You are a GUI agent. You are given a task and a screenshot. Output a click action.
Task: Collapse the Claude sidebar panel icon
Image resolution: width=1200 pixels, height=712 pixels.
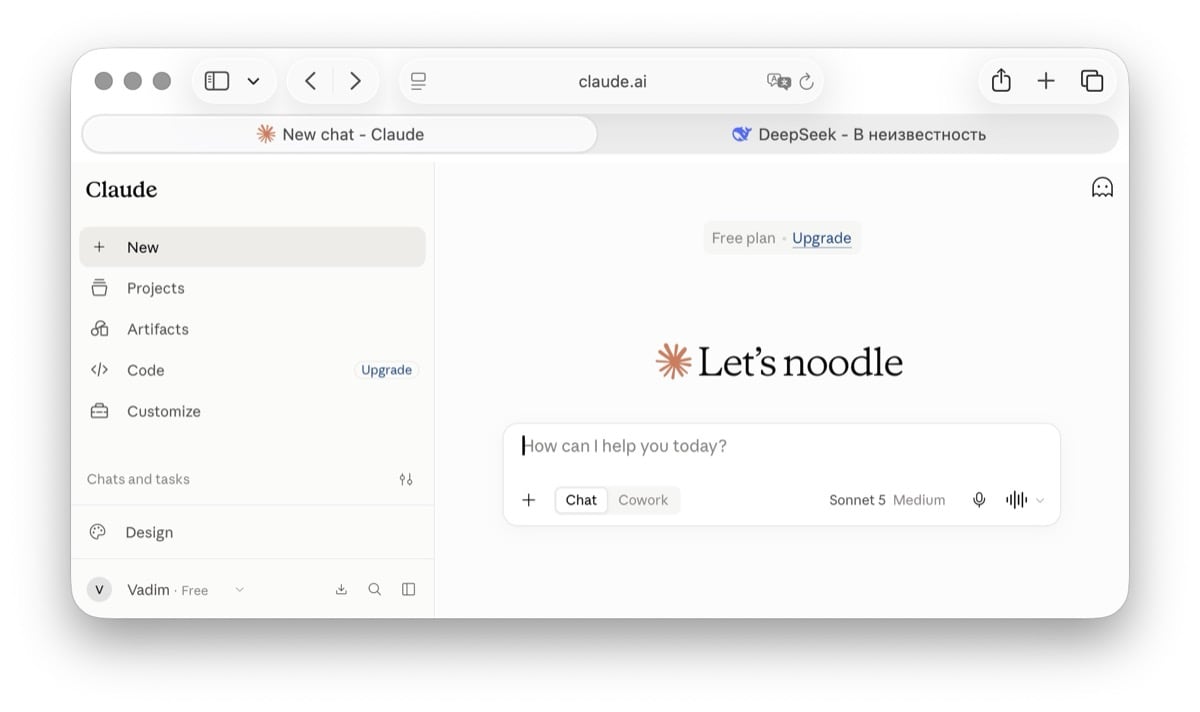(x=409, y=590)
